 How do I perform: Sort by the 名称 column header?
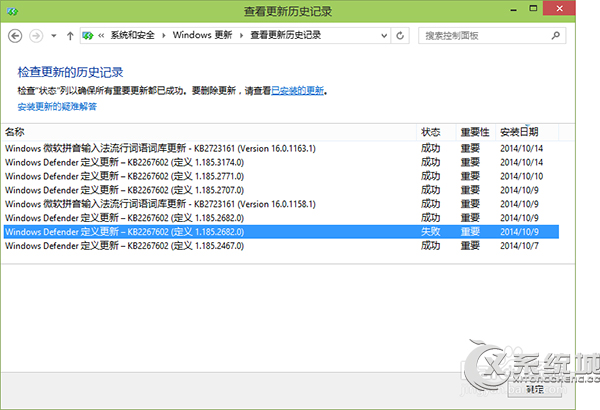click(210, 132)
